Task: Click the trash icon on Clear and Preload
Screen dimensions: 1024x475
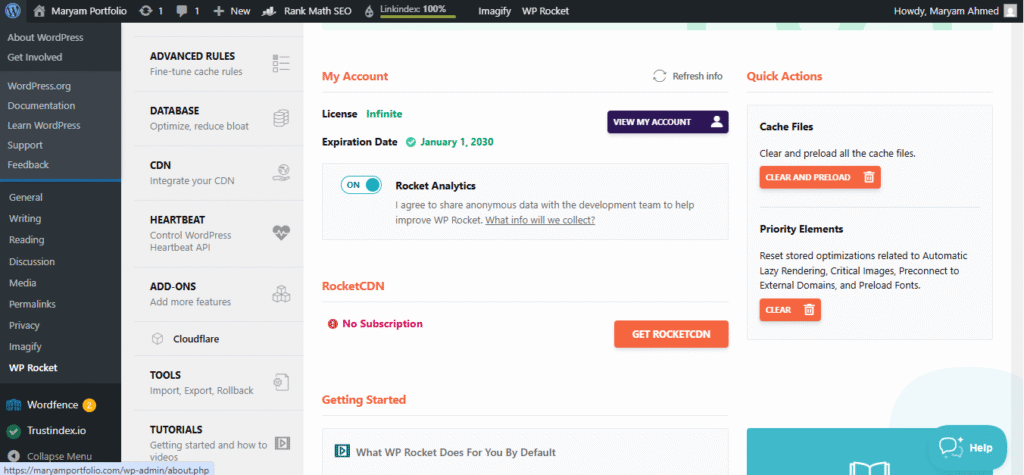Action: 869,177
